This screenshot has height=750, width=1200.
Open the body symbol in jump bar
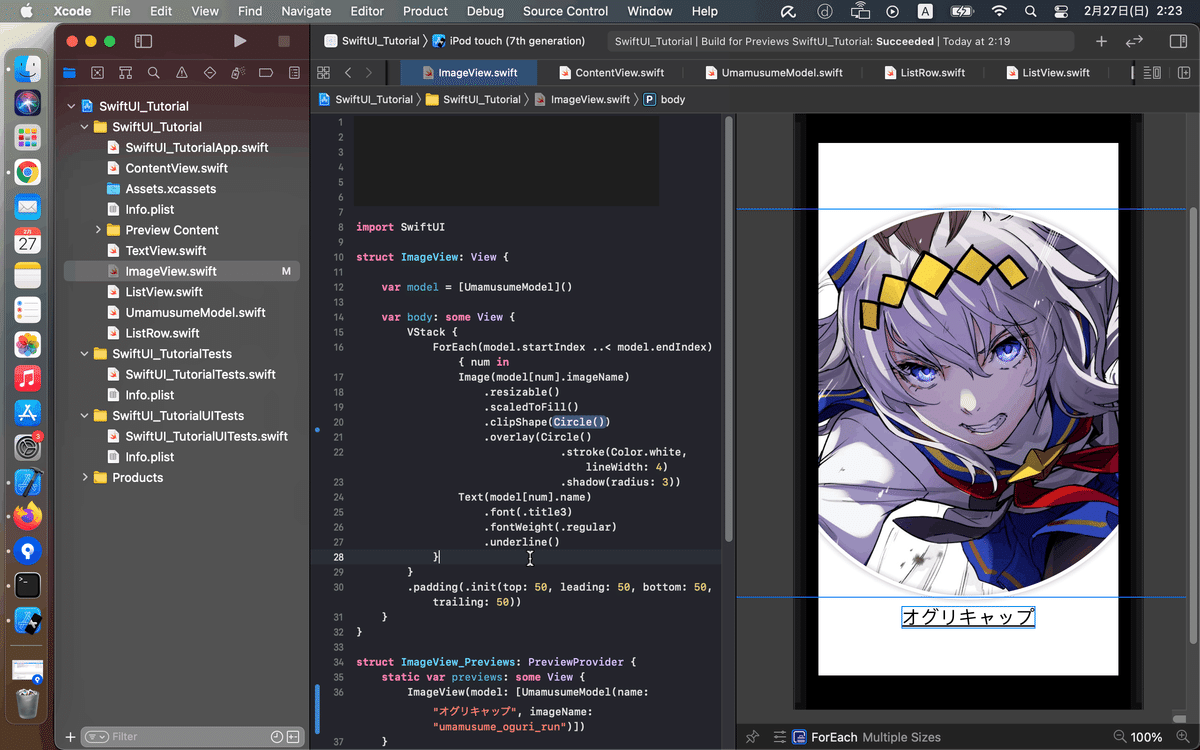point(664,100)
